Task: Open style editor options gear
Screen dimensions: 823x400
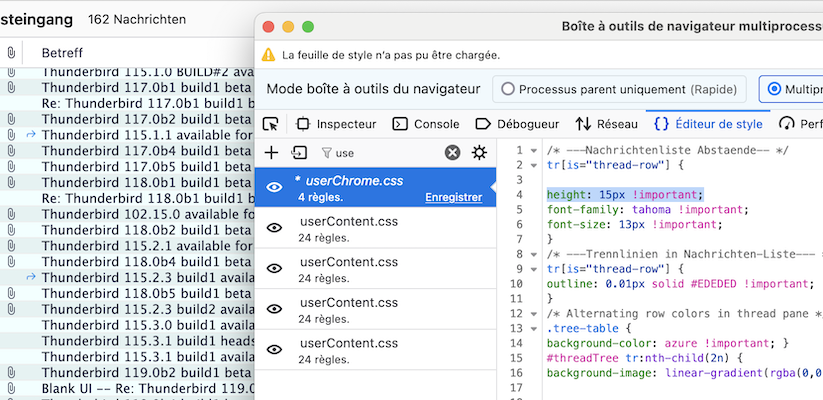Action: pyautogui.click(x=479, y=153)
